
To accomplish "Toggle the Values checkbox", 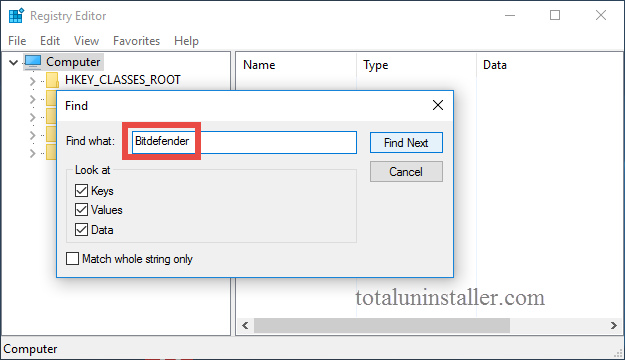I will [81, 210].
